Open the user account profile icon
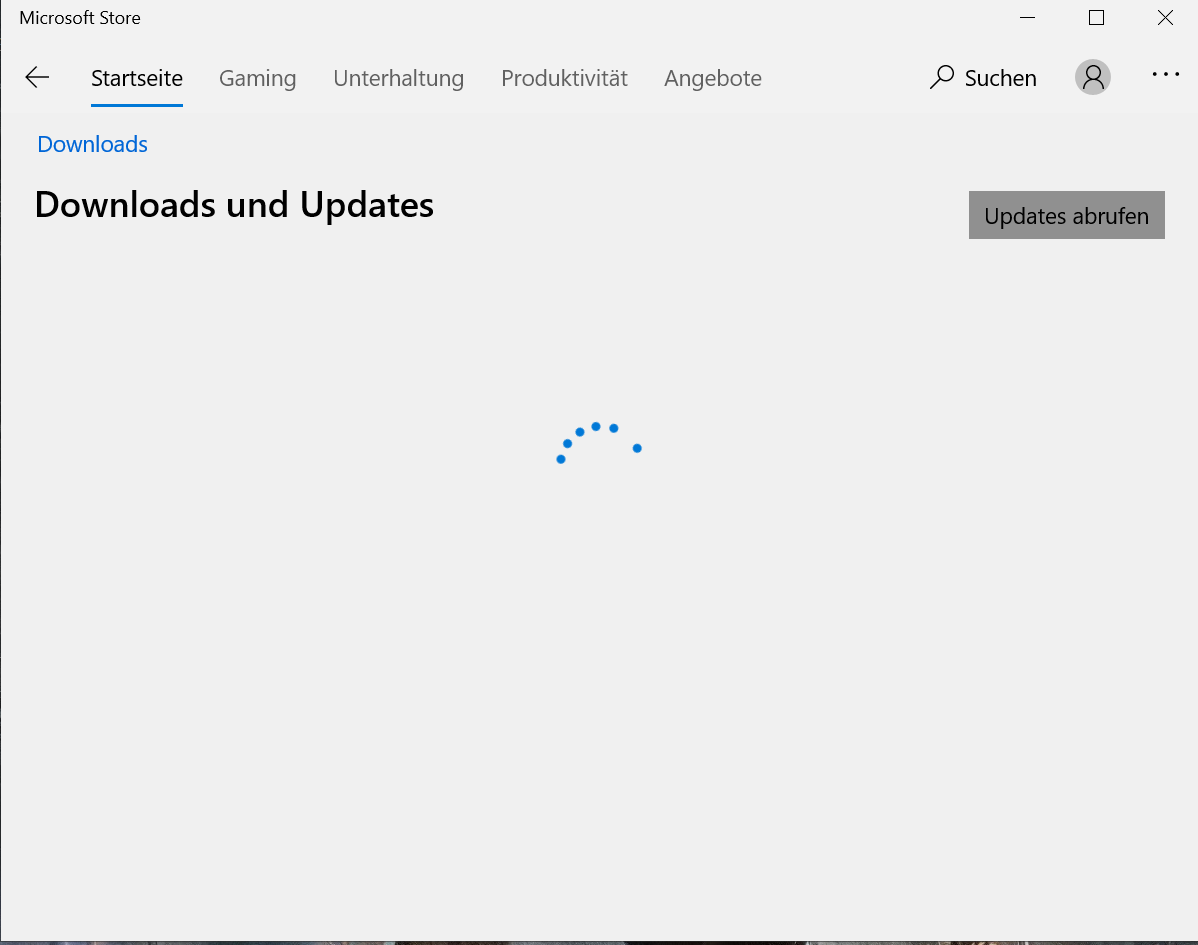1198x945 pixels. coord(1093,77)
